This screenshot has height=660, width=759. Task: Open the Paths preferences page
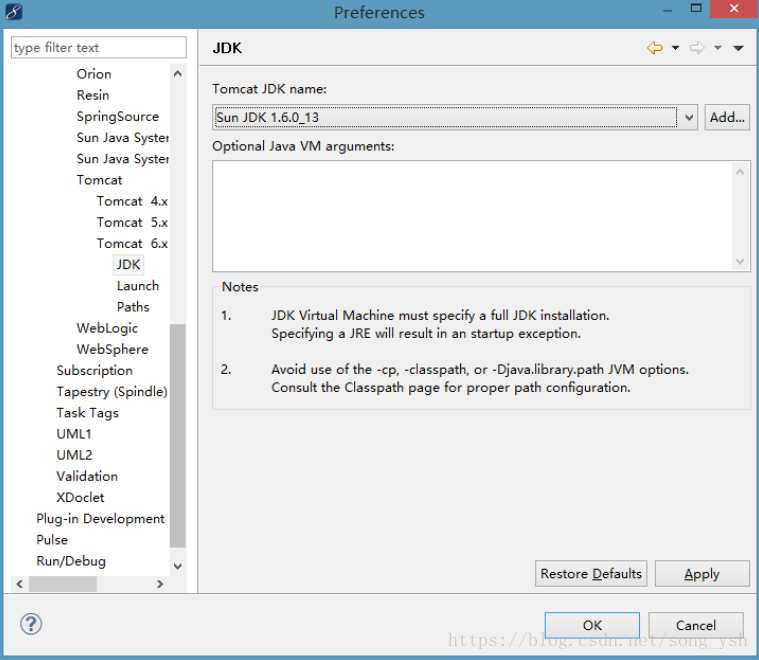coord(133,307)
